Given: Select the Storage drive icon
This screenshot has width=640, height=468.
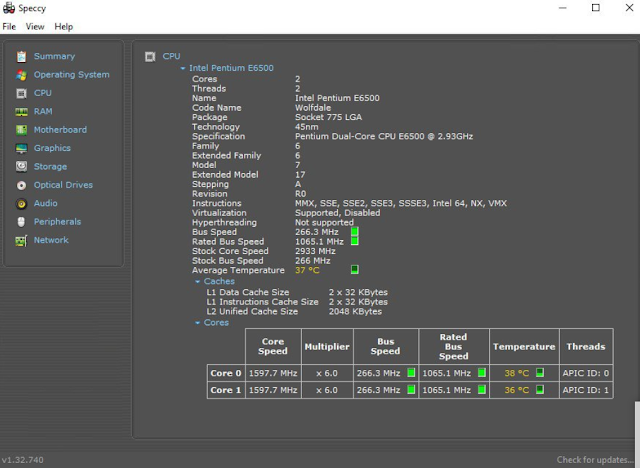Looking at the screenshot, I should 21,166.
